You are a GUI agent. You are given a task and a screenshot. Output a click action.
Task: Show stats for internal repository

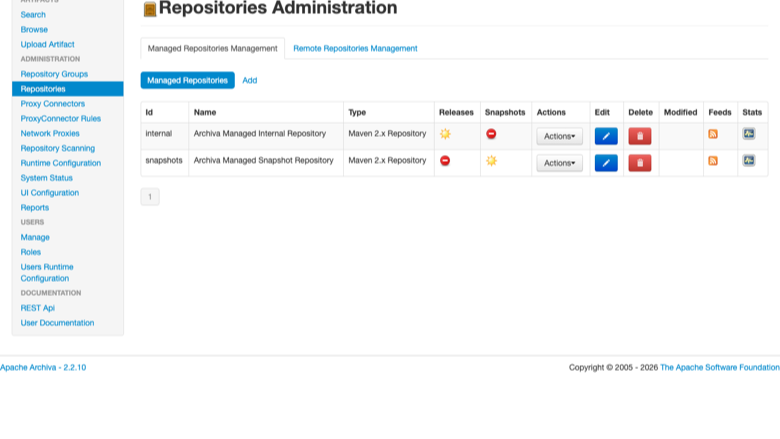tap(749, 134)
